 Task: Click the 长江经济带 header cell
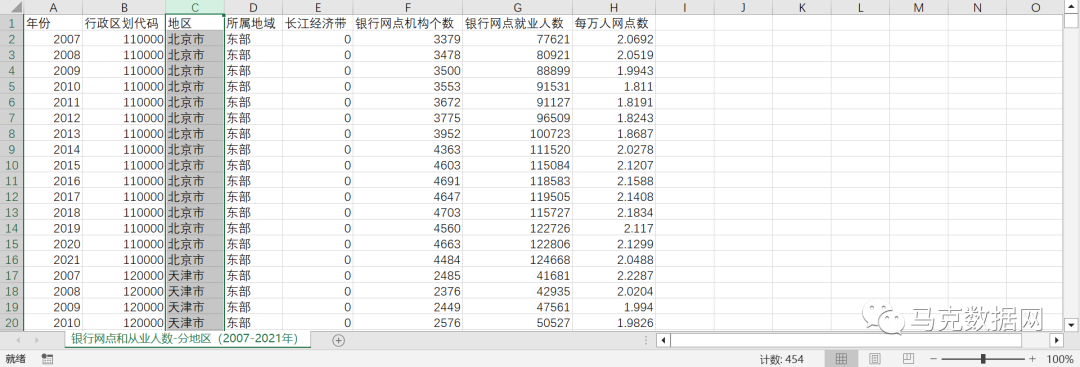tap(318, 23)
